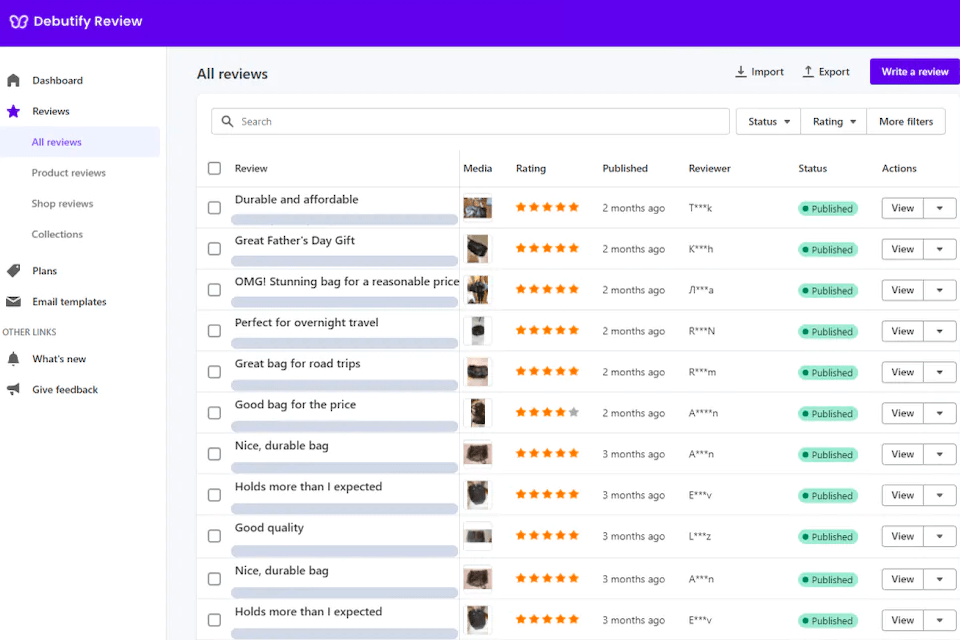Check the Perfect for overnight travel checkbox

[x=214, y=331]
